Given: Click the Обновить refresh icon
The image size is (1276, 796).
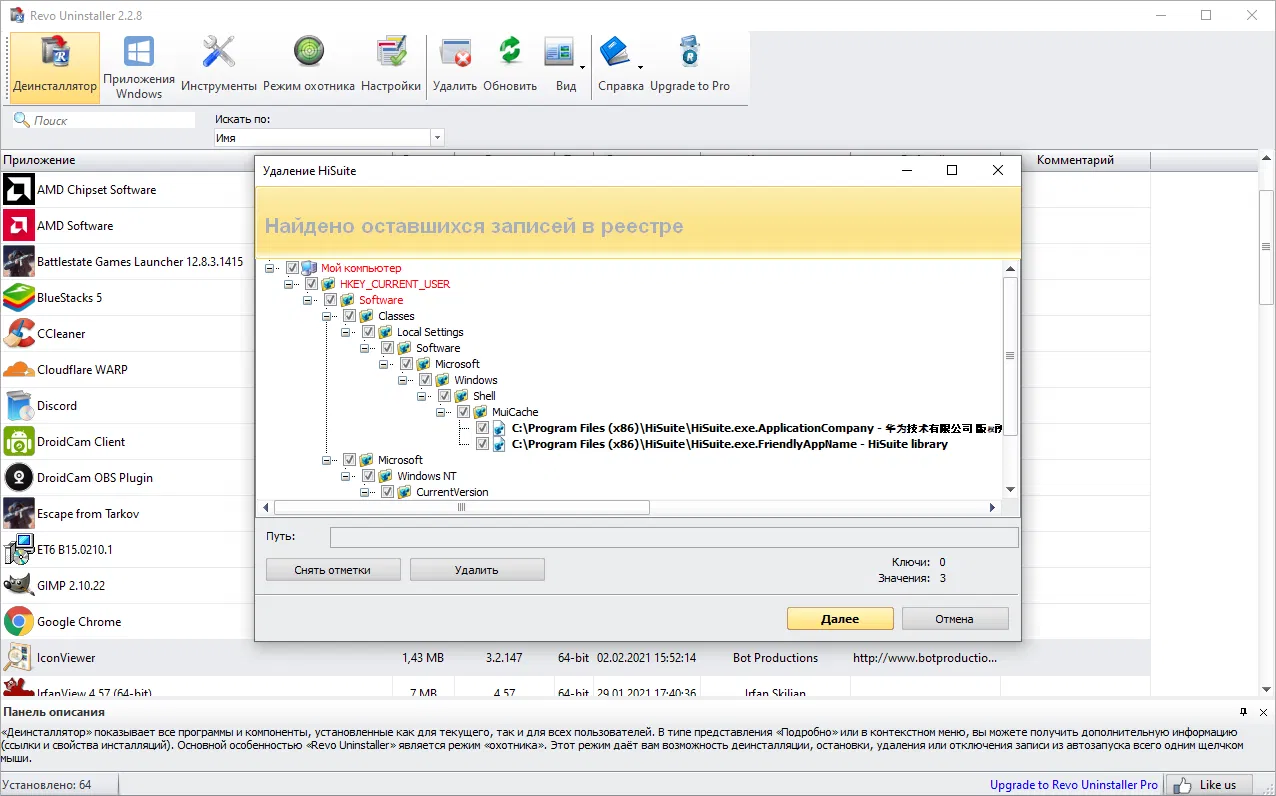Looking at the screenshot, I should pyautogui.click(x=510, y=51).
